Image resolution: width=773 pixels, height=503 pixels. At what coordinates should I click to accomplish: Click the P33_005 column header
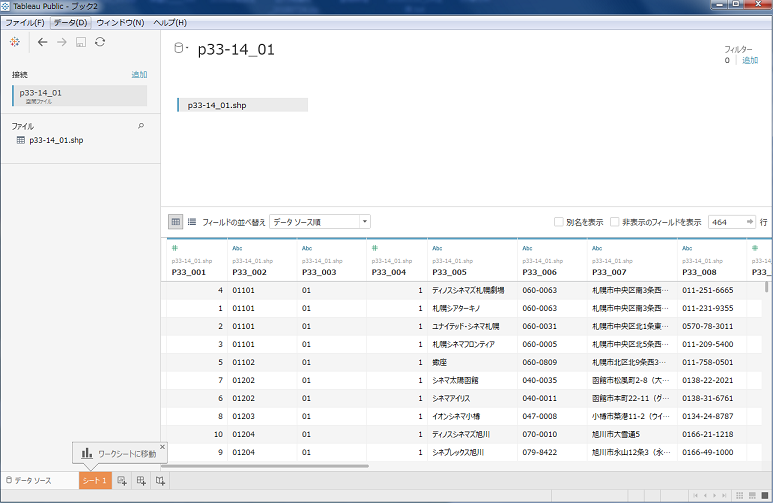coord(472,260)
